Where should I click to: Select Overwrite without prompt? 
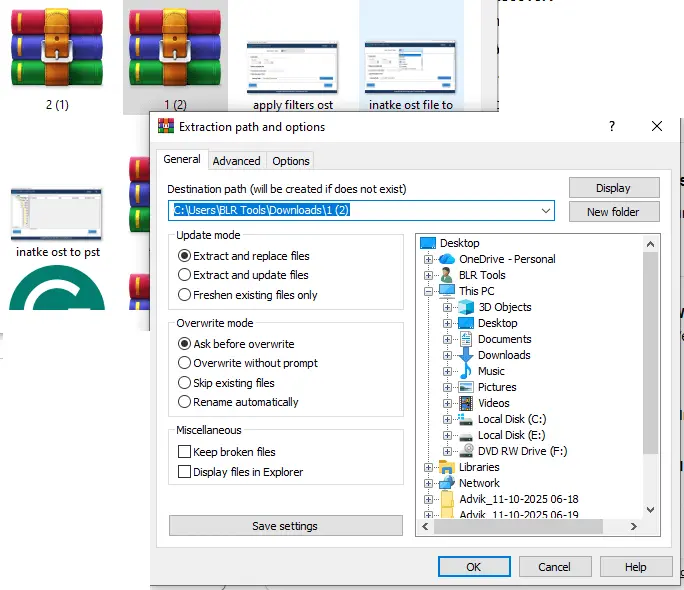pyautogui.click(x=248, y=363)
